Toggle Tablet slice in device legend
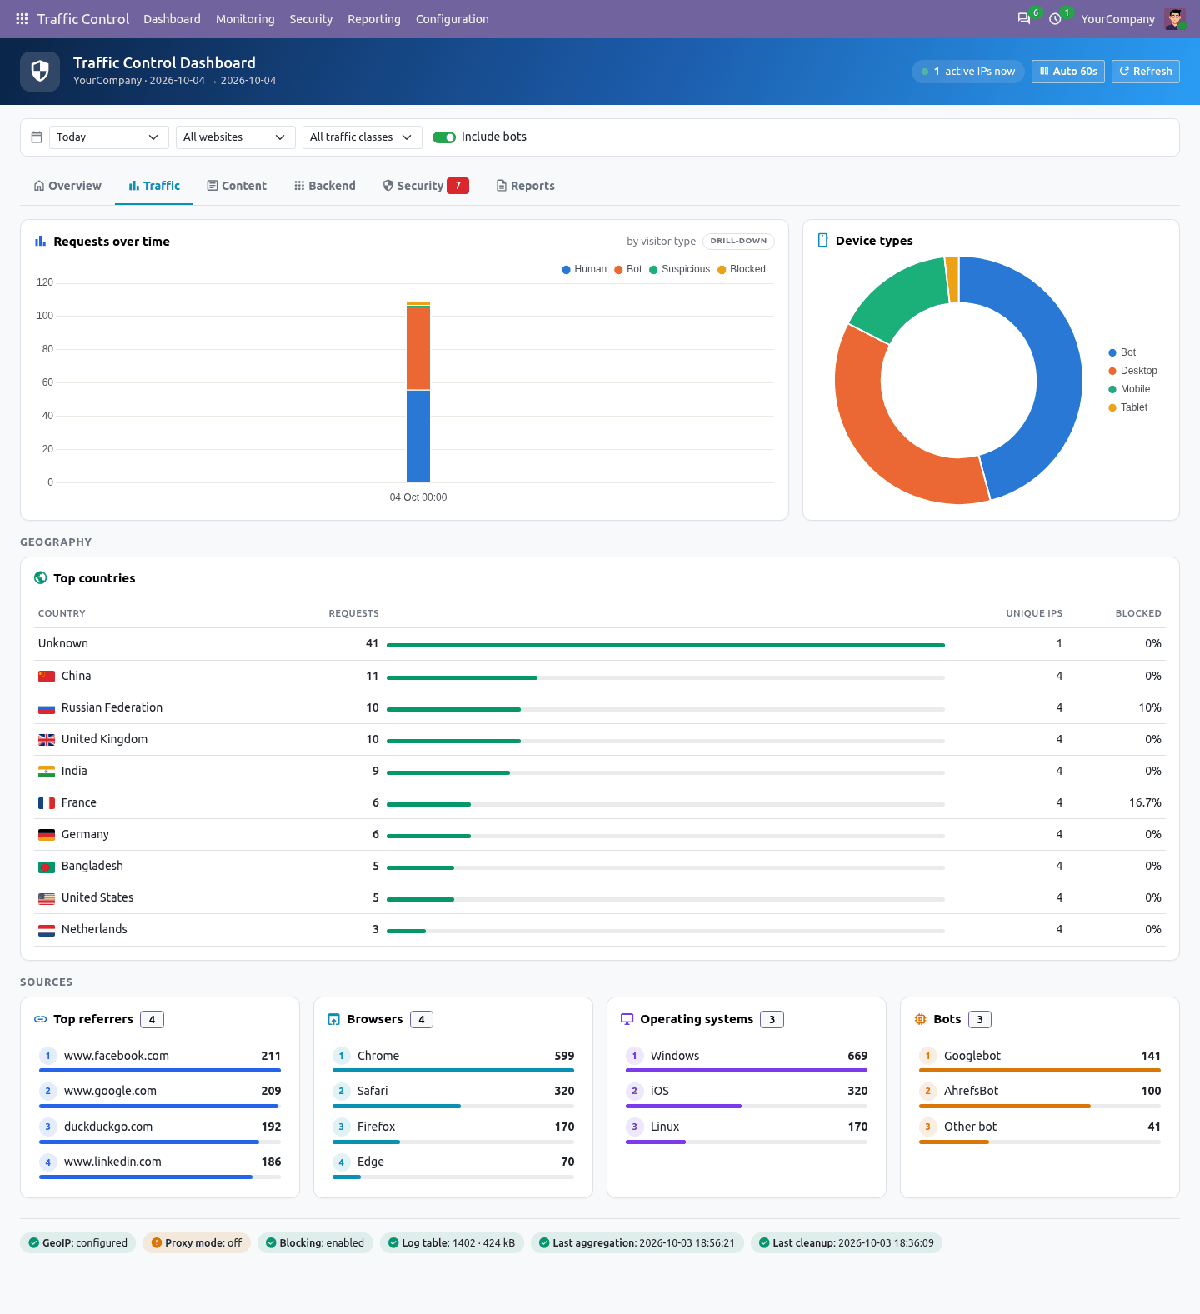This screenshot has width=1200, height=1314. point(1128,408)
